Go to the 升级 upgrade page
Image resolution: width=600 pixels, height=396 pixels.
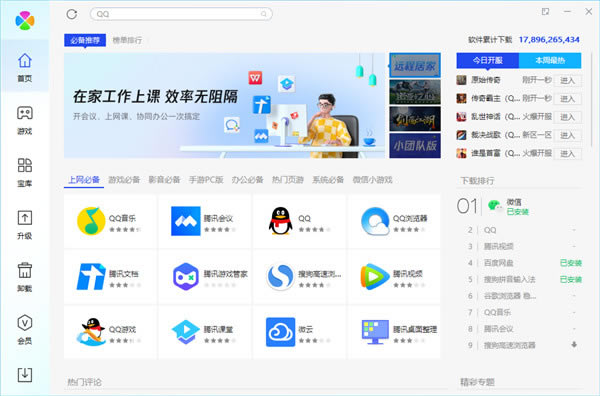click(25, 225)
